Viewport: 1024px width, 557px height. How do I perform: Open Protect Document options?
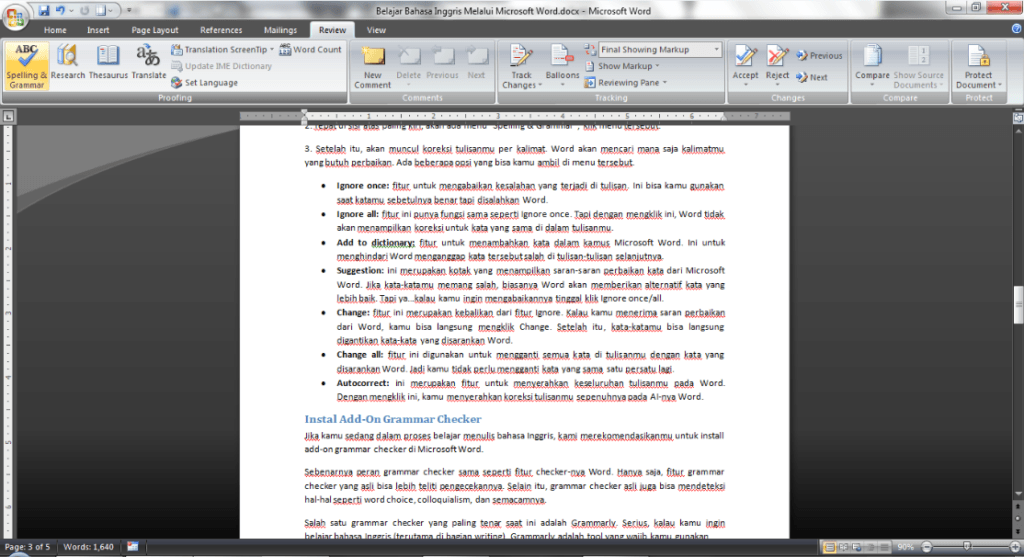click(978, 67)
